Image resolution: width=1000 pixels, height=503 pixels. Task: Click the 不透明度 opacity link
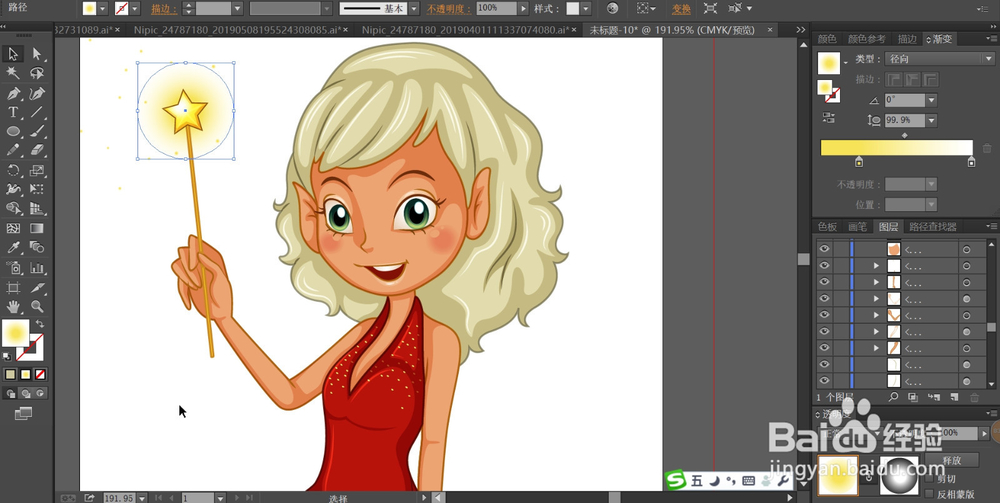tap(448, 8)
